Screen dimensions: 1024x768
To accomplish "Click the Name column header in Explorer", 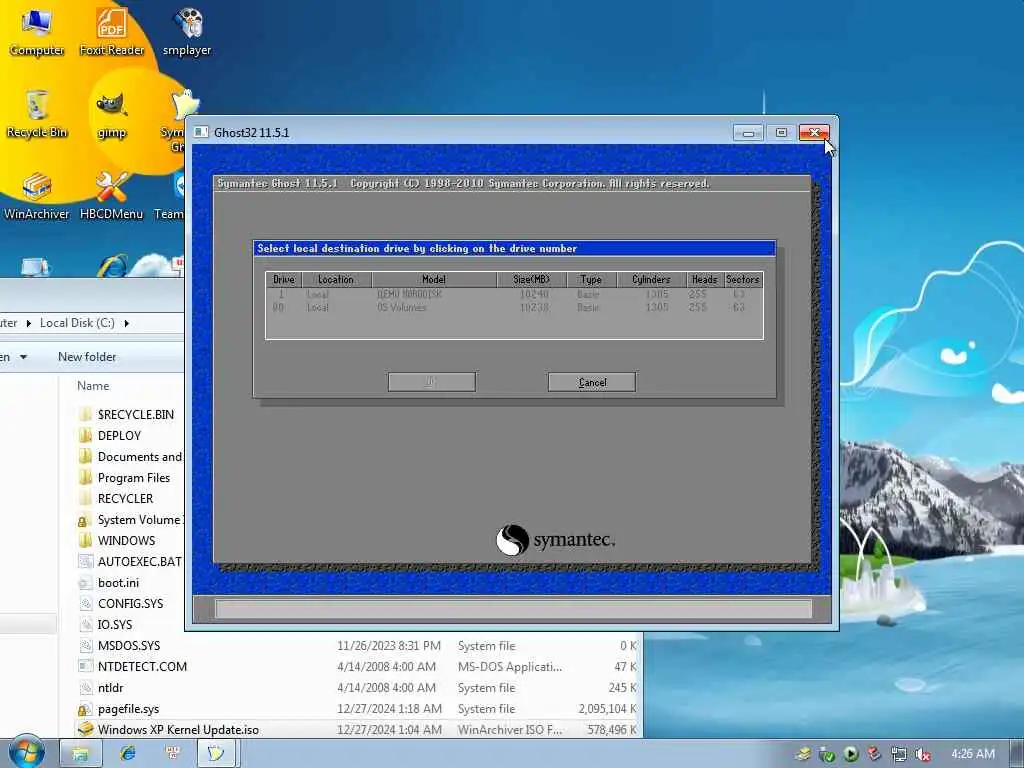I will [93, 386].
